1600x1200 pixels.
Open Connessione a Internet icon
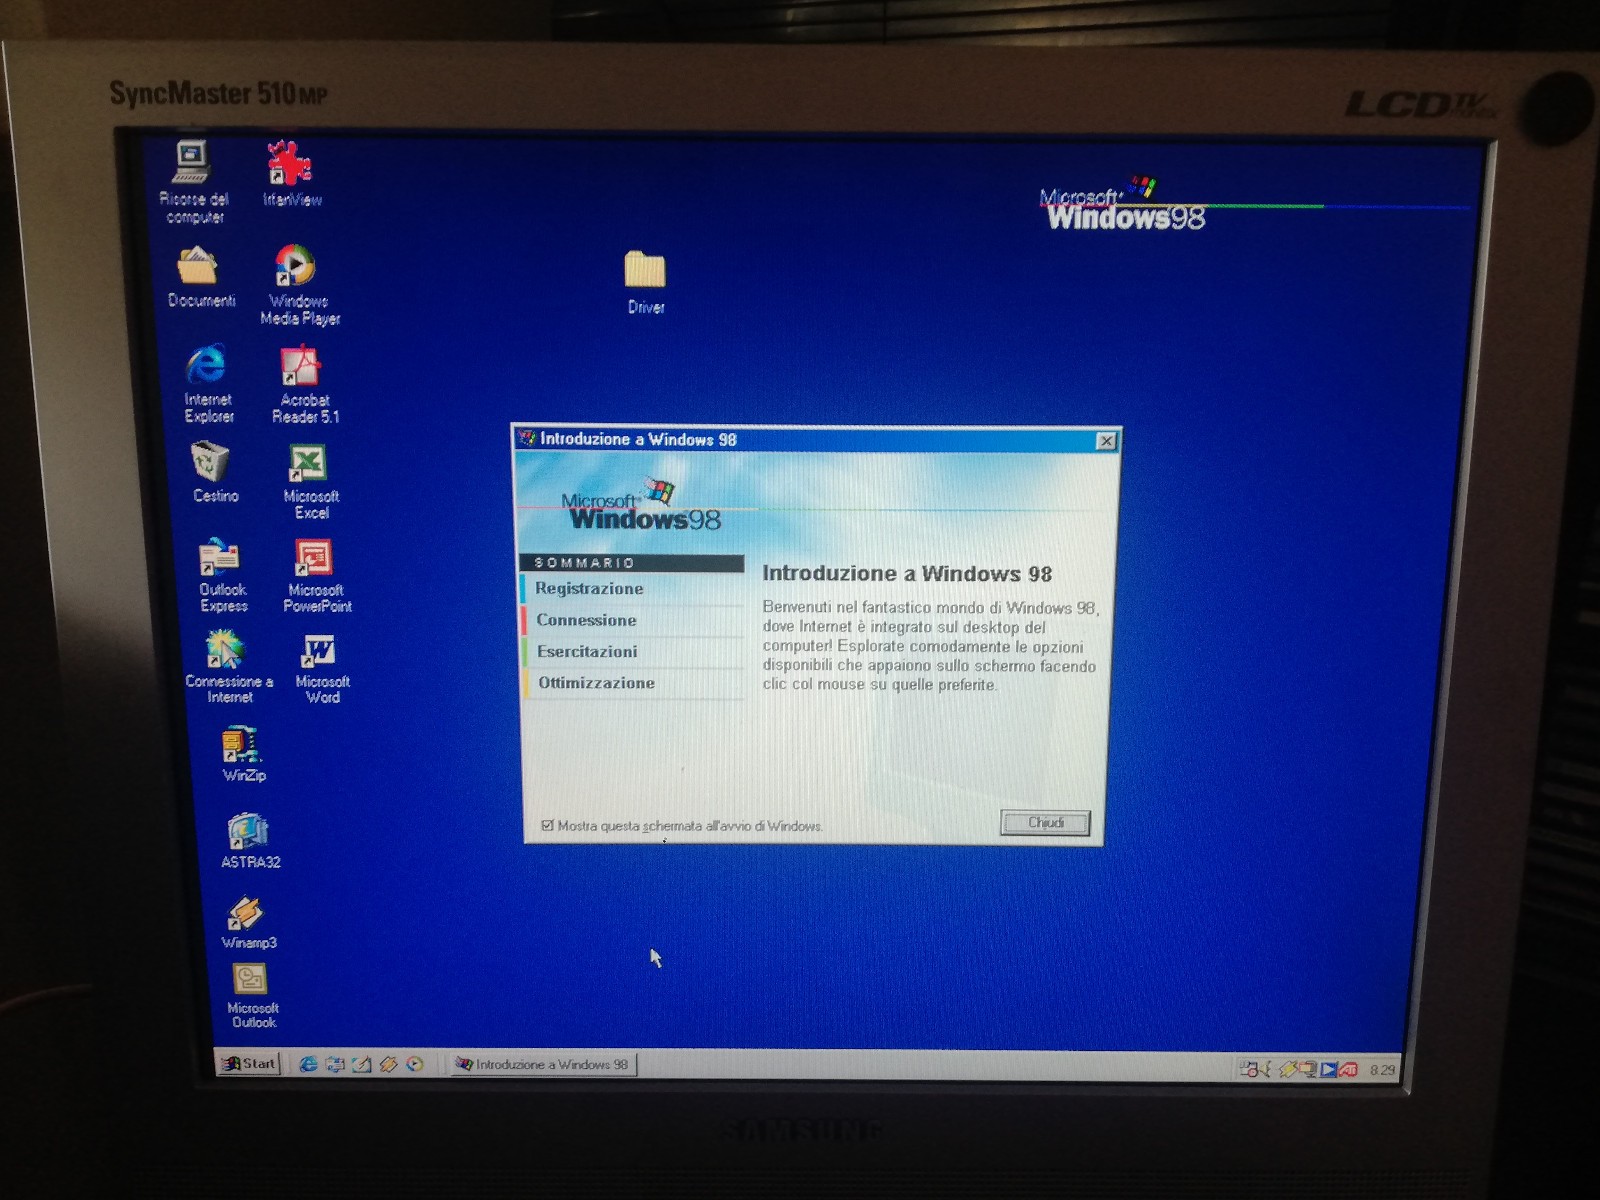click(228, 667)
